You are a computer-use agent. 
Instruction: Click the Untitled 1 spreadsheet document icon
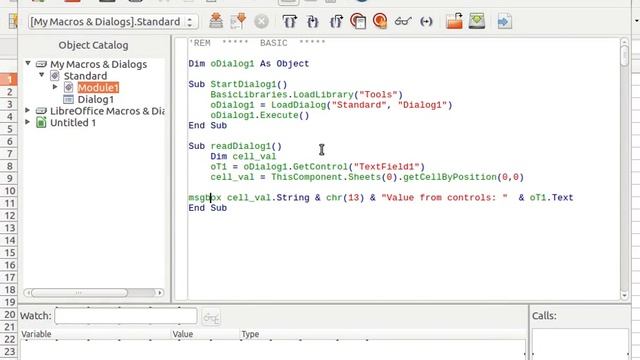[x=41, y=122]
